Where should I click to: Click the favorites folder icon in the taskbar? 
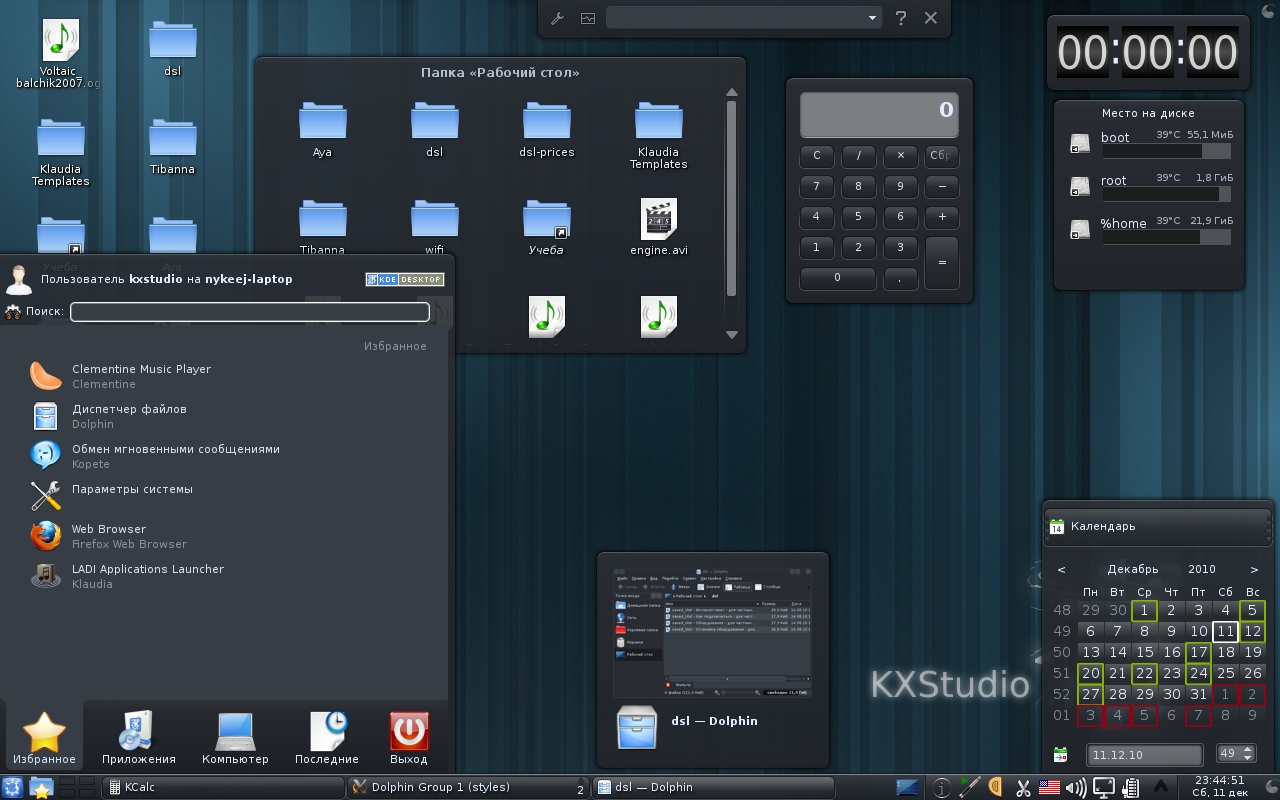[41, 788]
